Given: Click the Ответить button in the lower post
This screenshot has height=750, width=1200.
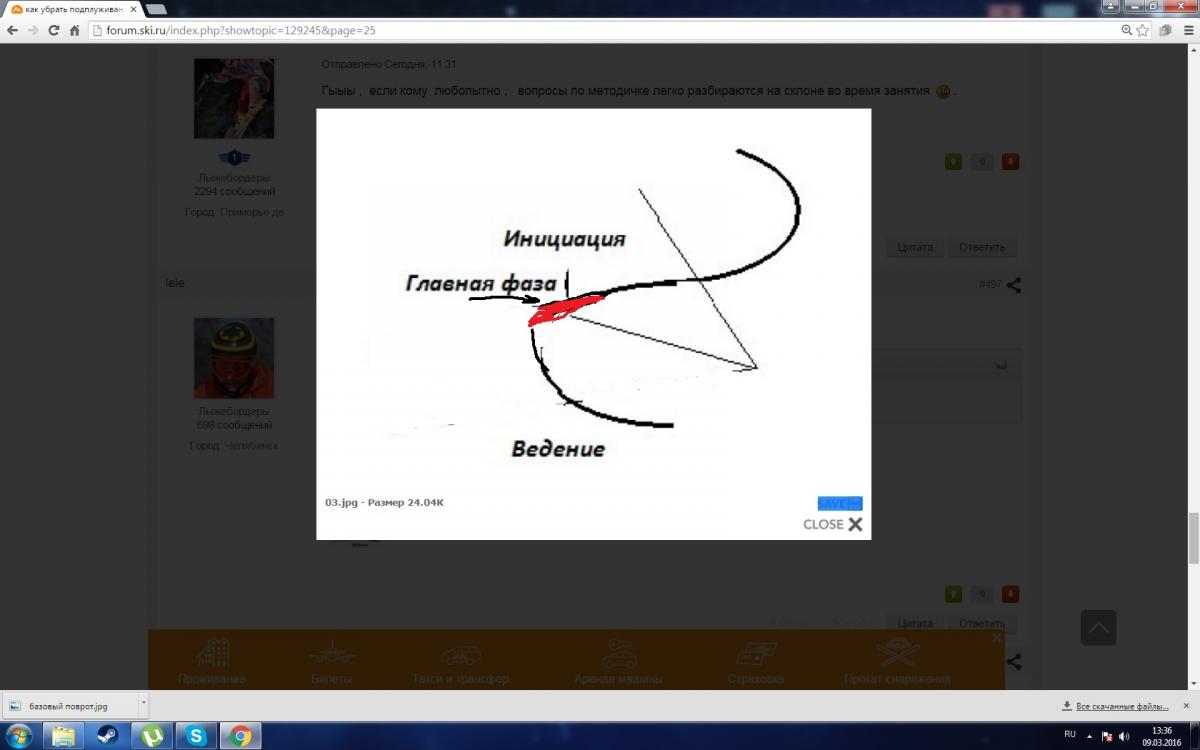Looking at the screenshot, I should pyautogui.click(x=982, y=623).
